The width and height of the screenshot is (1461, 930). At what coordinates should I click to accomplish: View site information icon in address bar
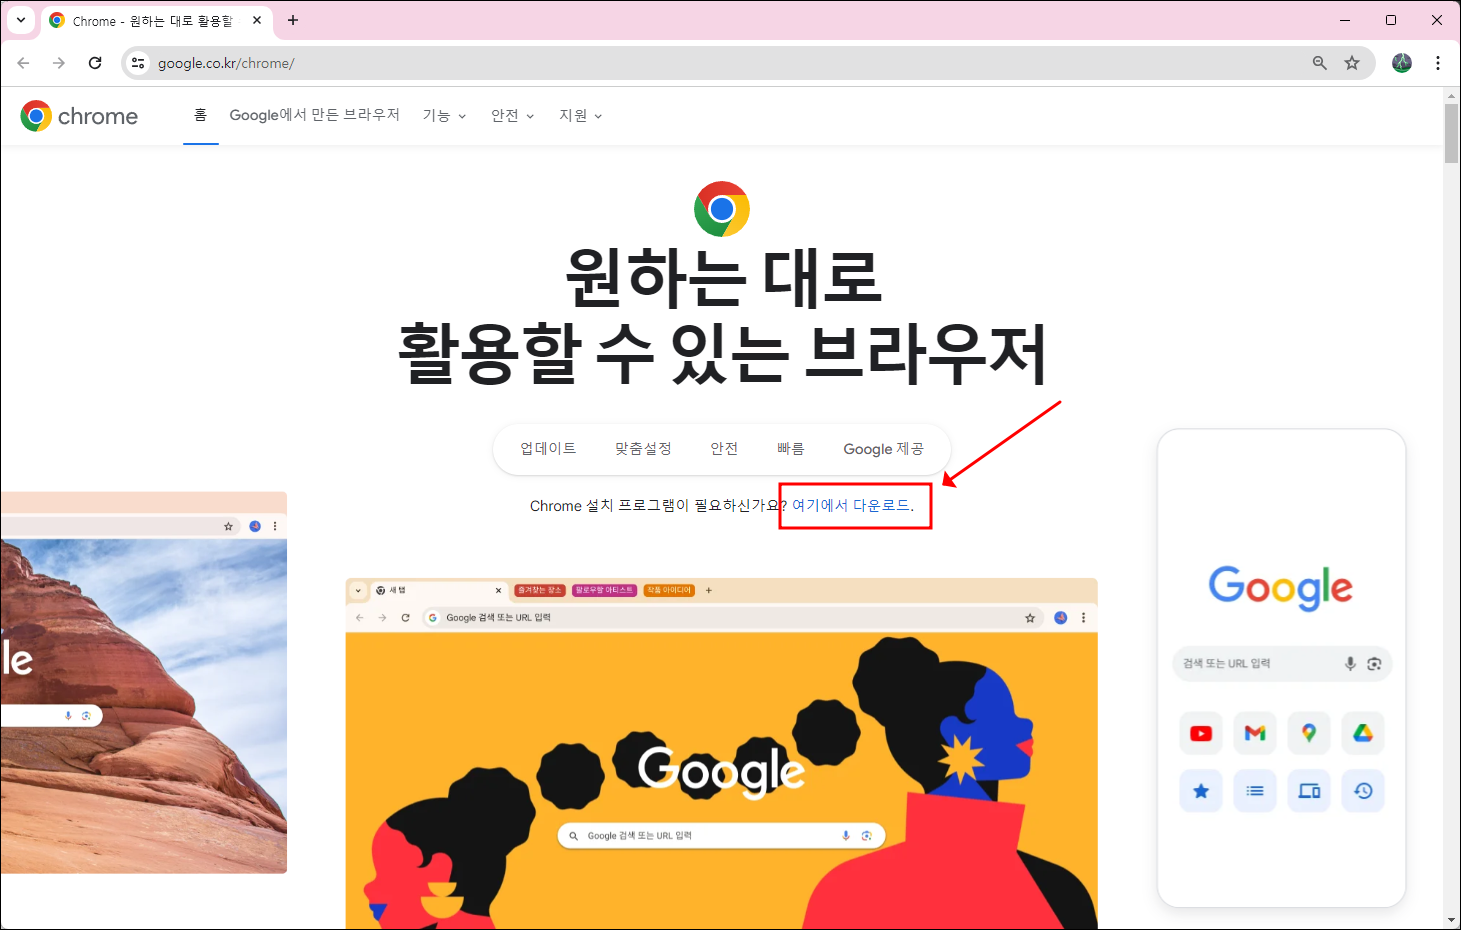(138, 63)
